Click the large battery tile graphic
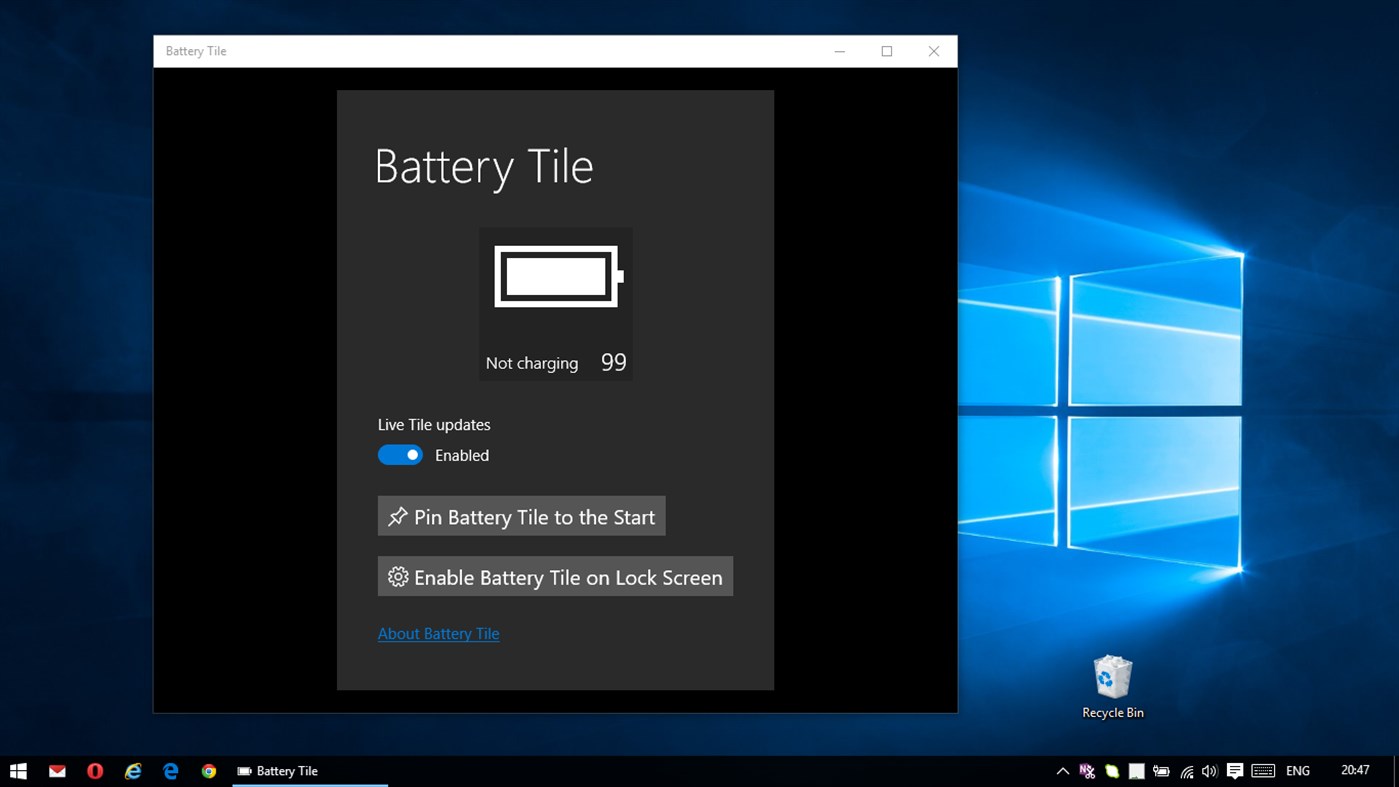This screenshot has width=1399, height=787. click(x=555, y=303)
